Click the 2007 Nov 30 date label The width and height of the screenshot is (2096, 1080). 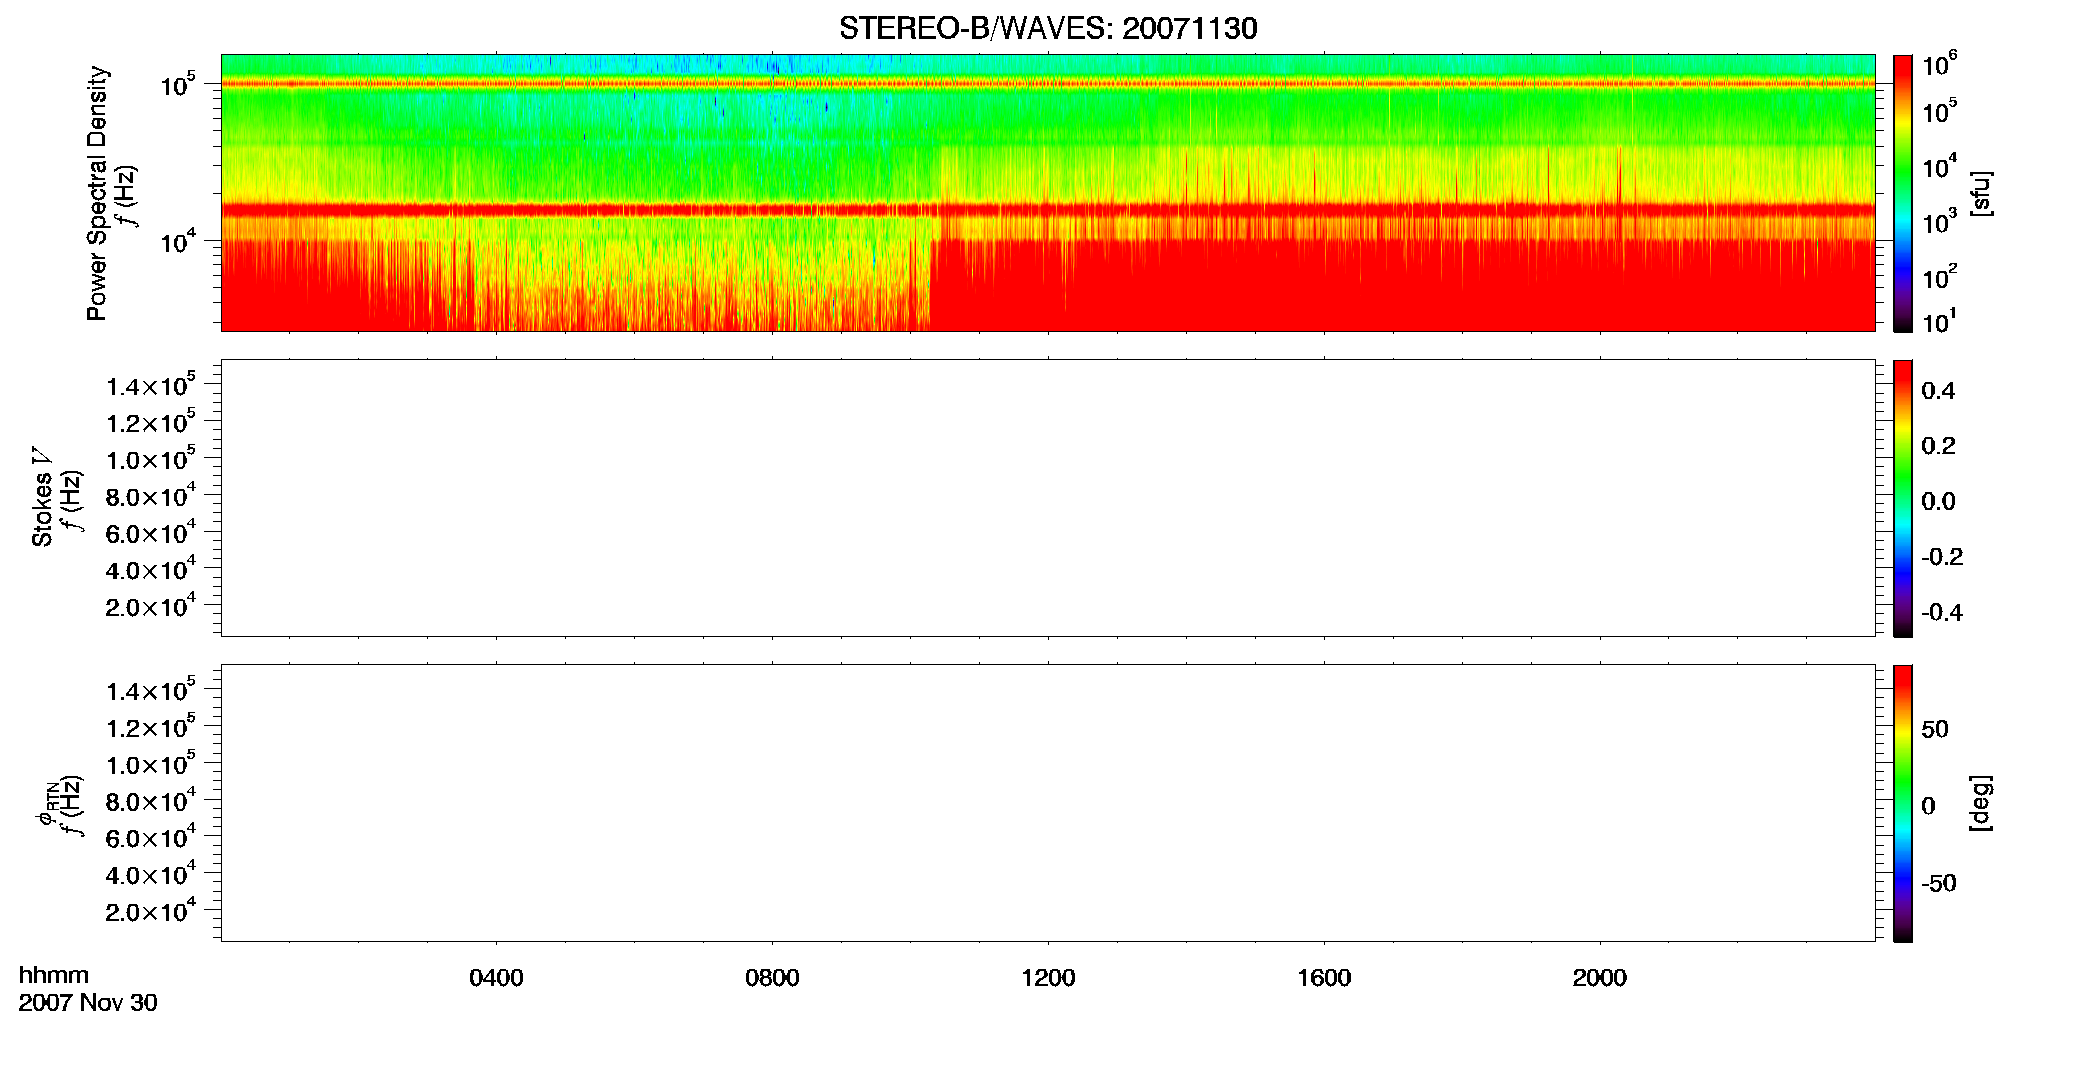(88, 1003)
